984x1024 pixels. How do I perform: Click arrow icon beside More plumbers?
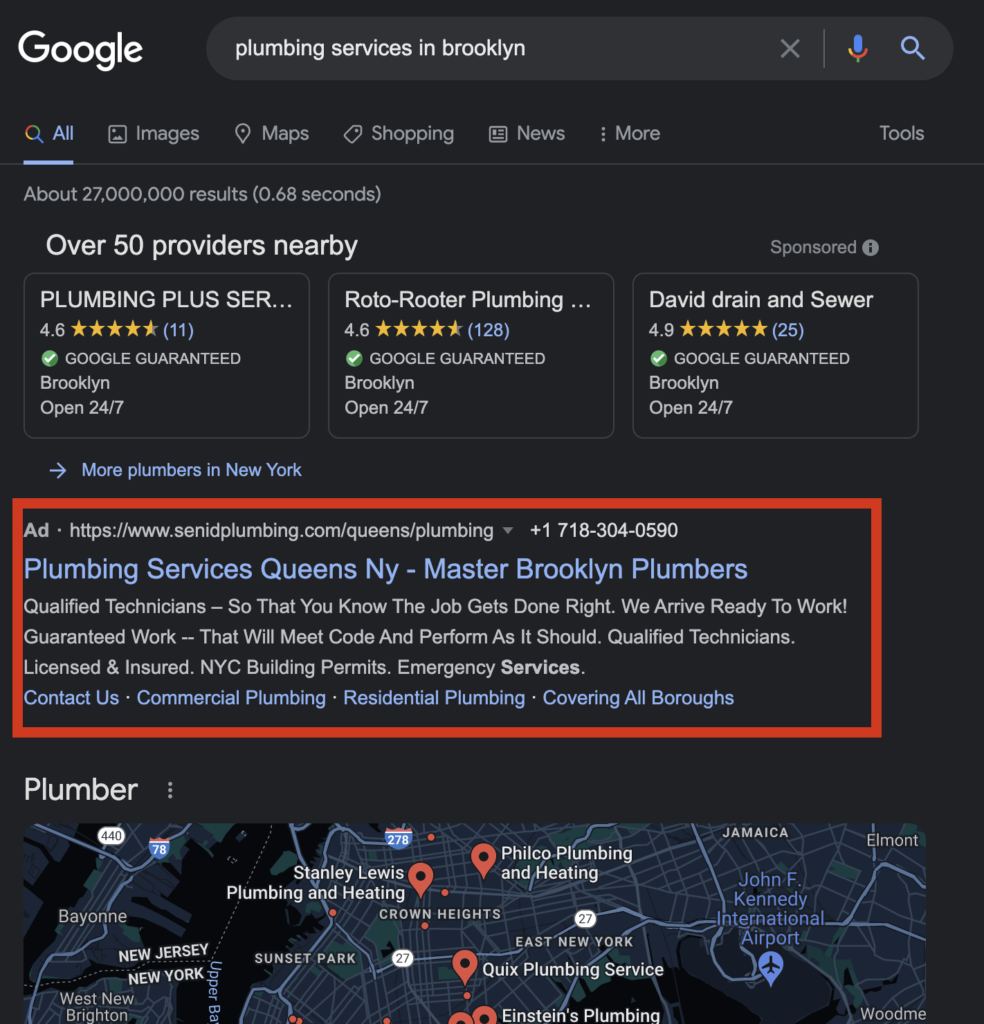click(x=58, y=470)
